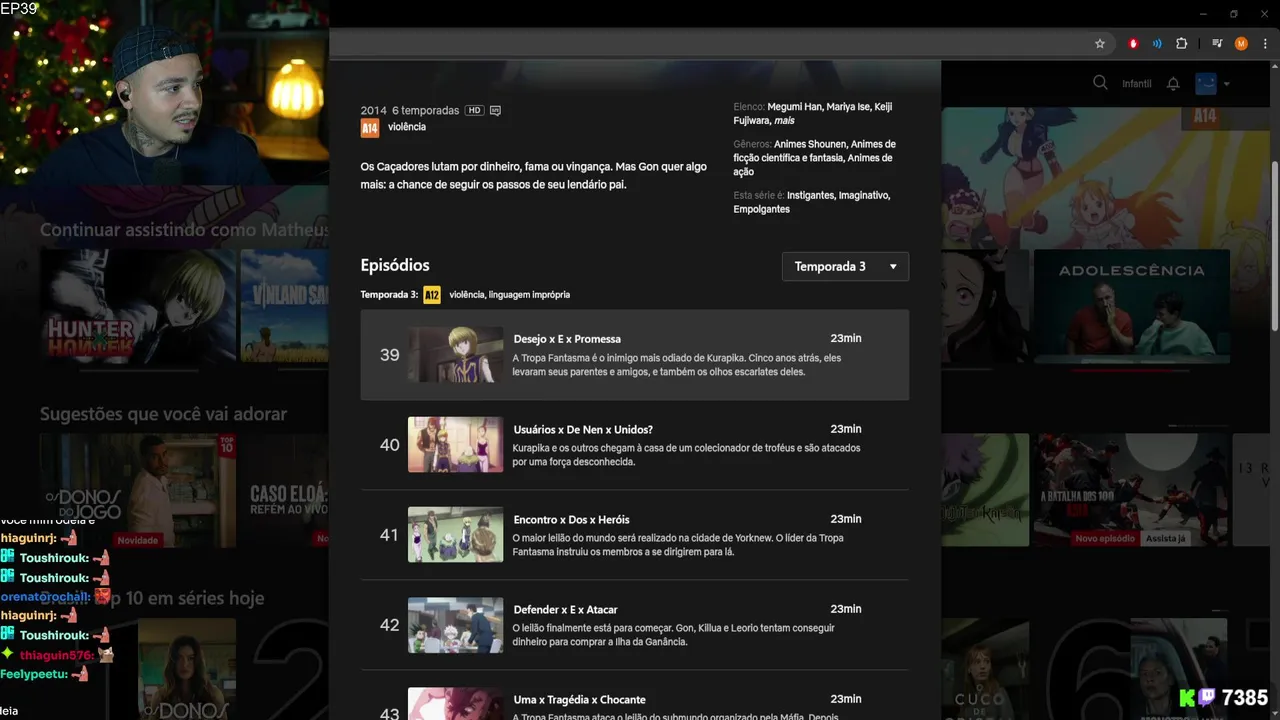Click the 'mais' cast link
Viewport: 1280px width, 720px height.
pos(785,121)
